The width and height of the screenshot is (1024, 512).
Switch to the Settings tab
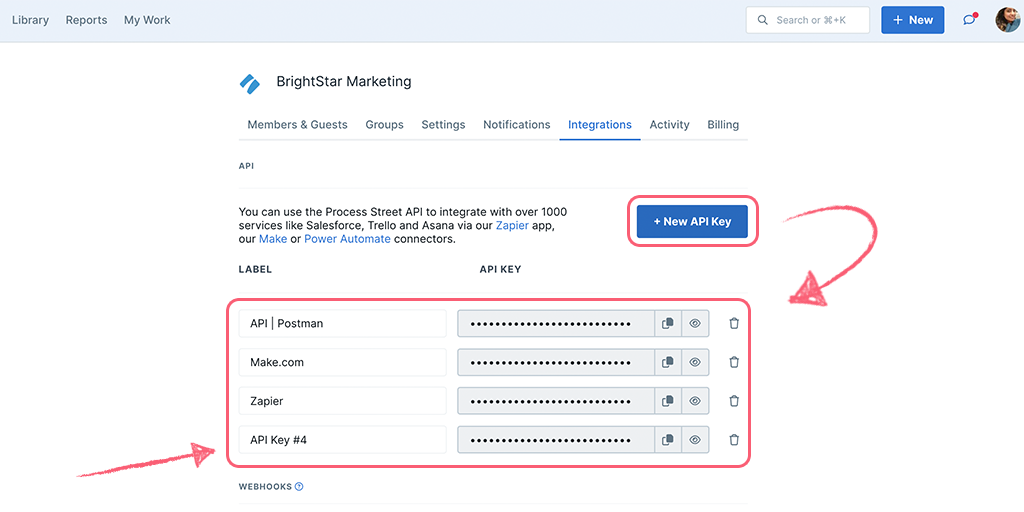[443, 125]
